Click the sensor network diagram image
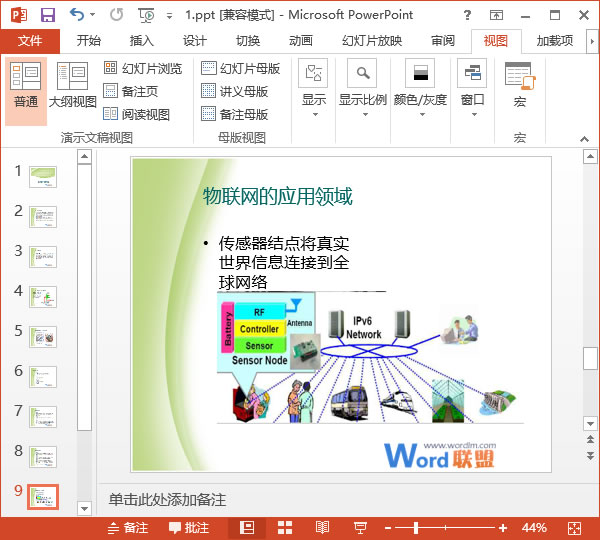The width and height of the screenshot is (600, 540). click(370, 357)
